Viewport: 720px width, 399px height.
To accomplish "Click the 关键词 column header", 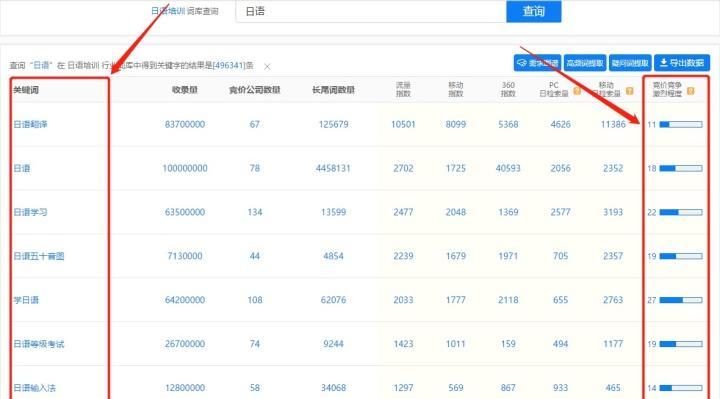I will coord(26,90).
